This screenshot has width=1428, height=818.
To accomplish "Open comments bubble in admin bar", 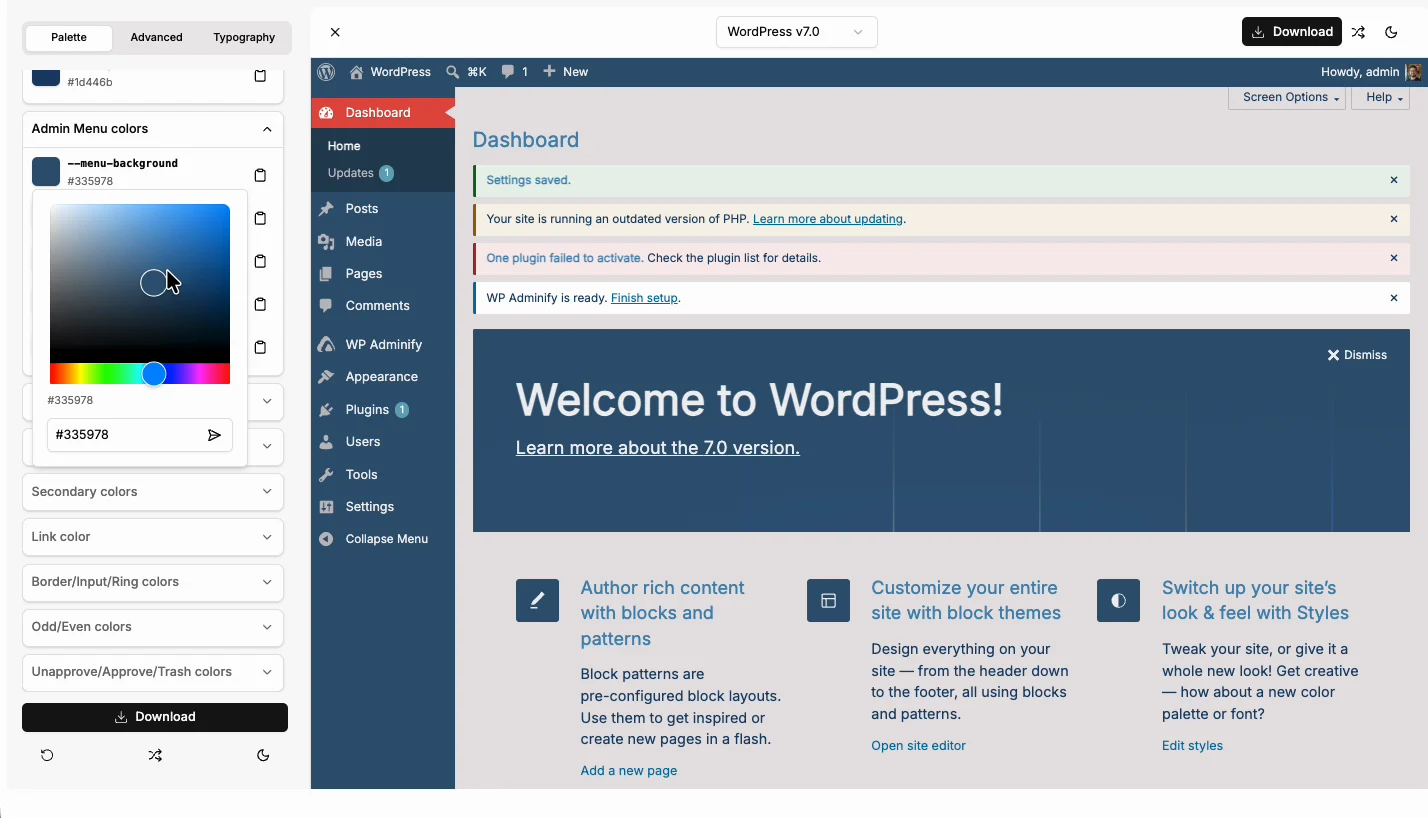I will click(x=515, y=72).
